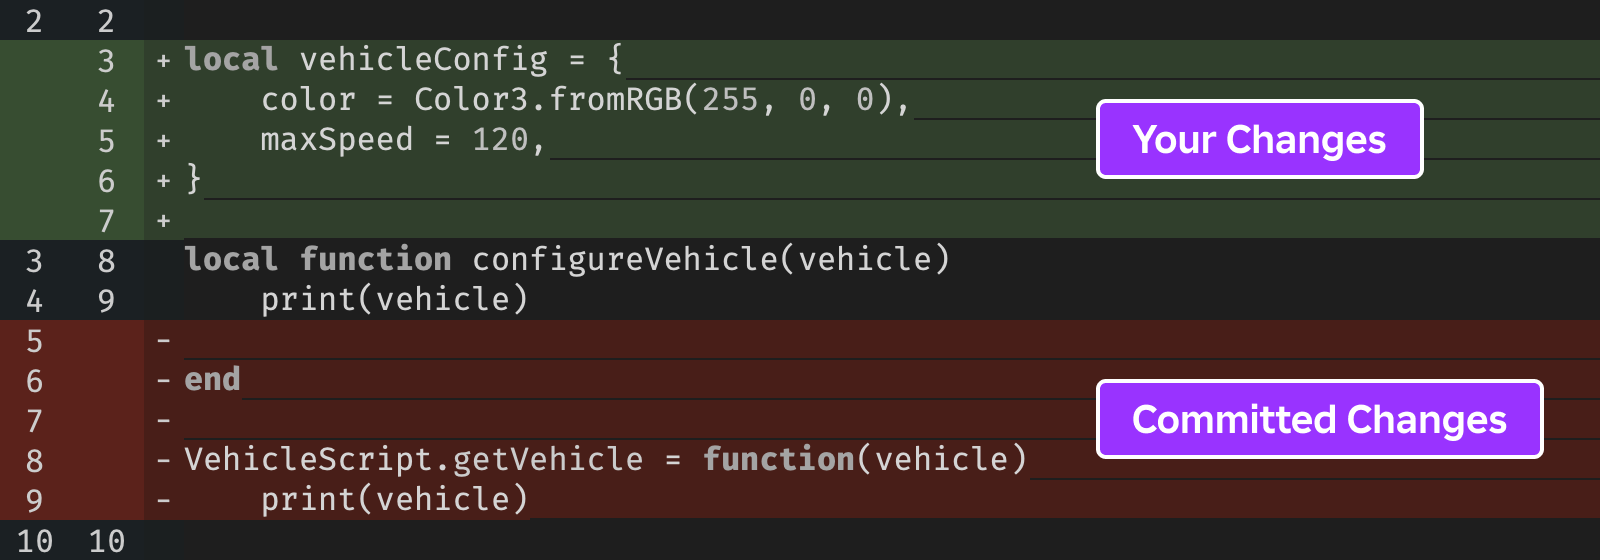Click the 'maxSpeed = 120,' code text
The width and height of the screenshot is (1600, 560).
tap(403, 140)
